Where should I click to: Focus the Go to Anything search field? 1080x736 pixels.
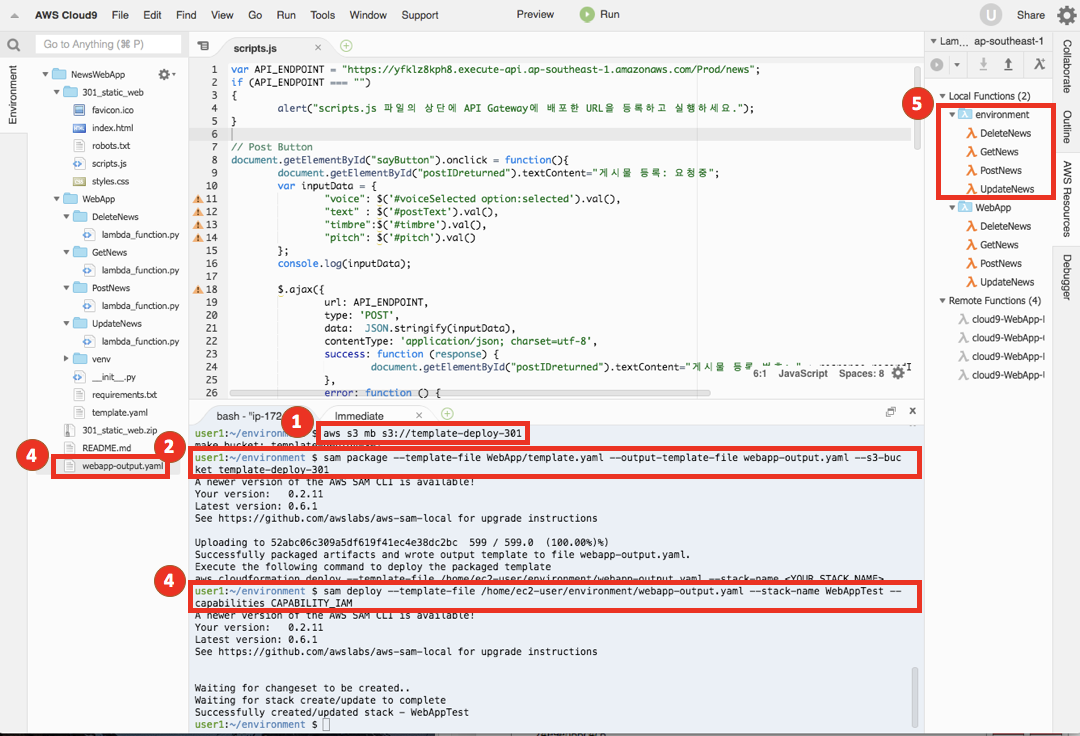[108, 44]
